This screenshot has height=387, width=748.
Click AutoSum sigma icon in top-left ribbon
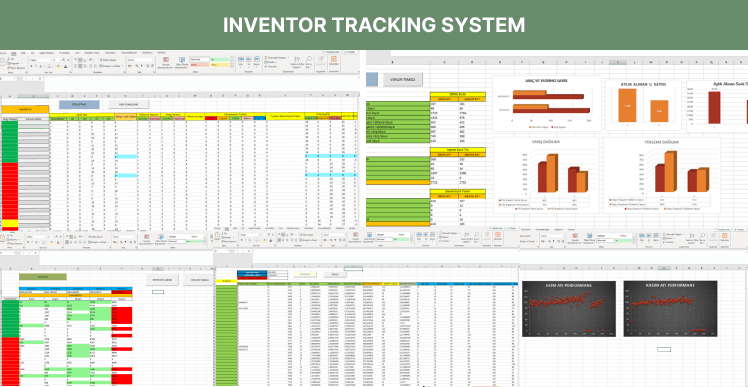tap(266, 58)
